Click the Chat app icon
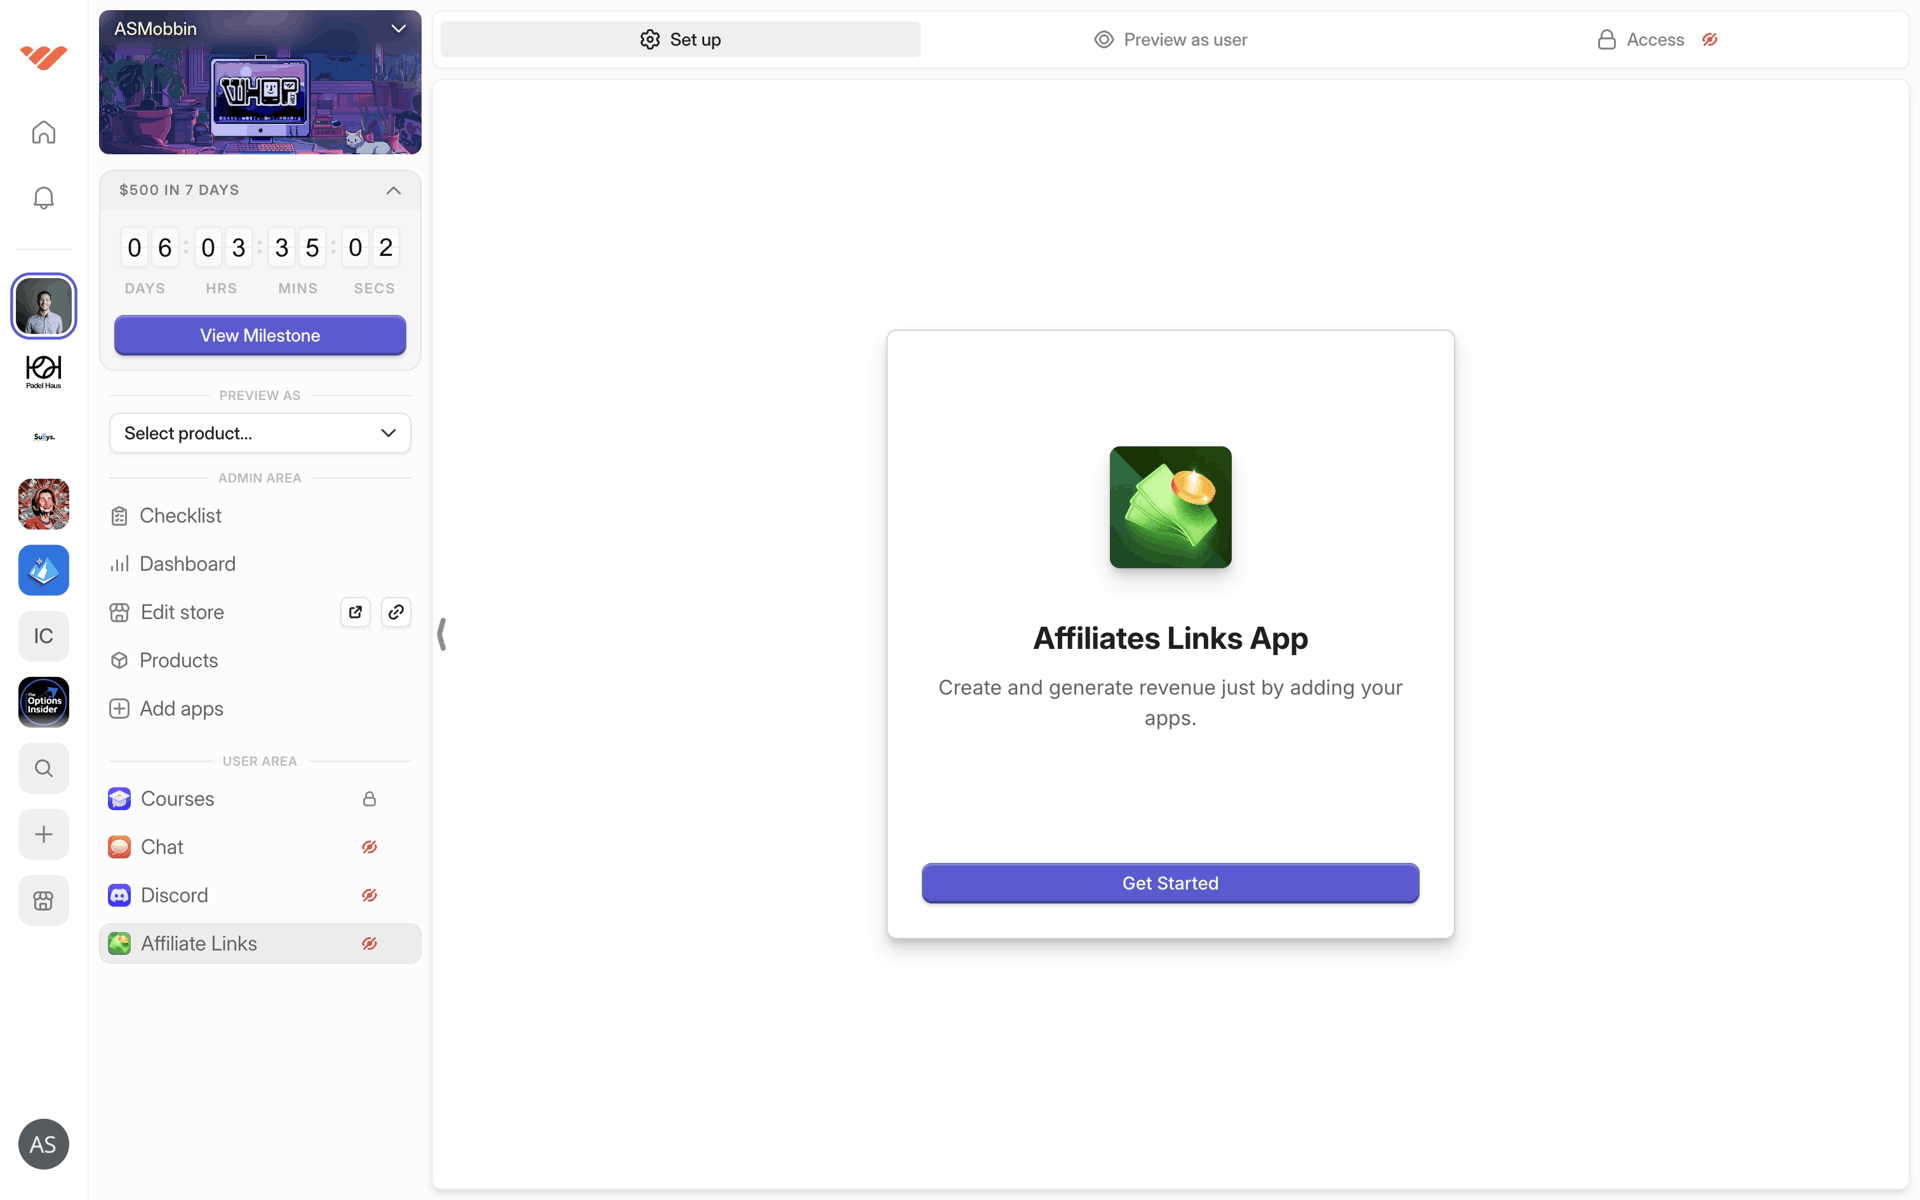 coord(119,847)
